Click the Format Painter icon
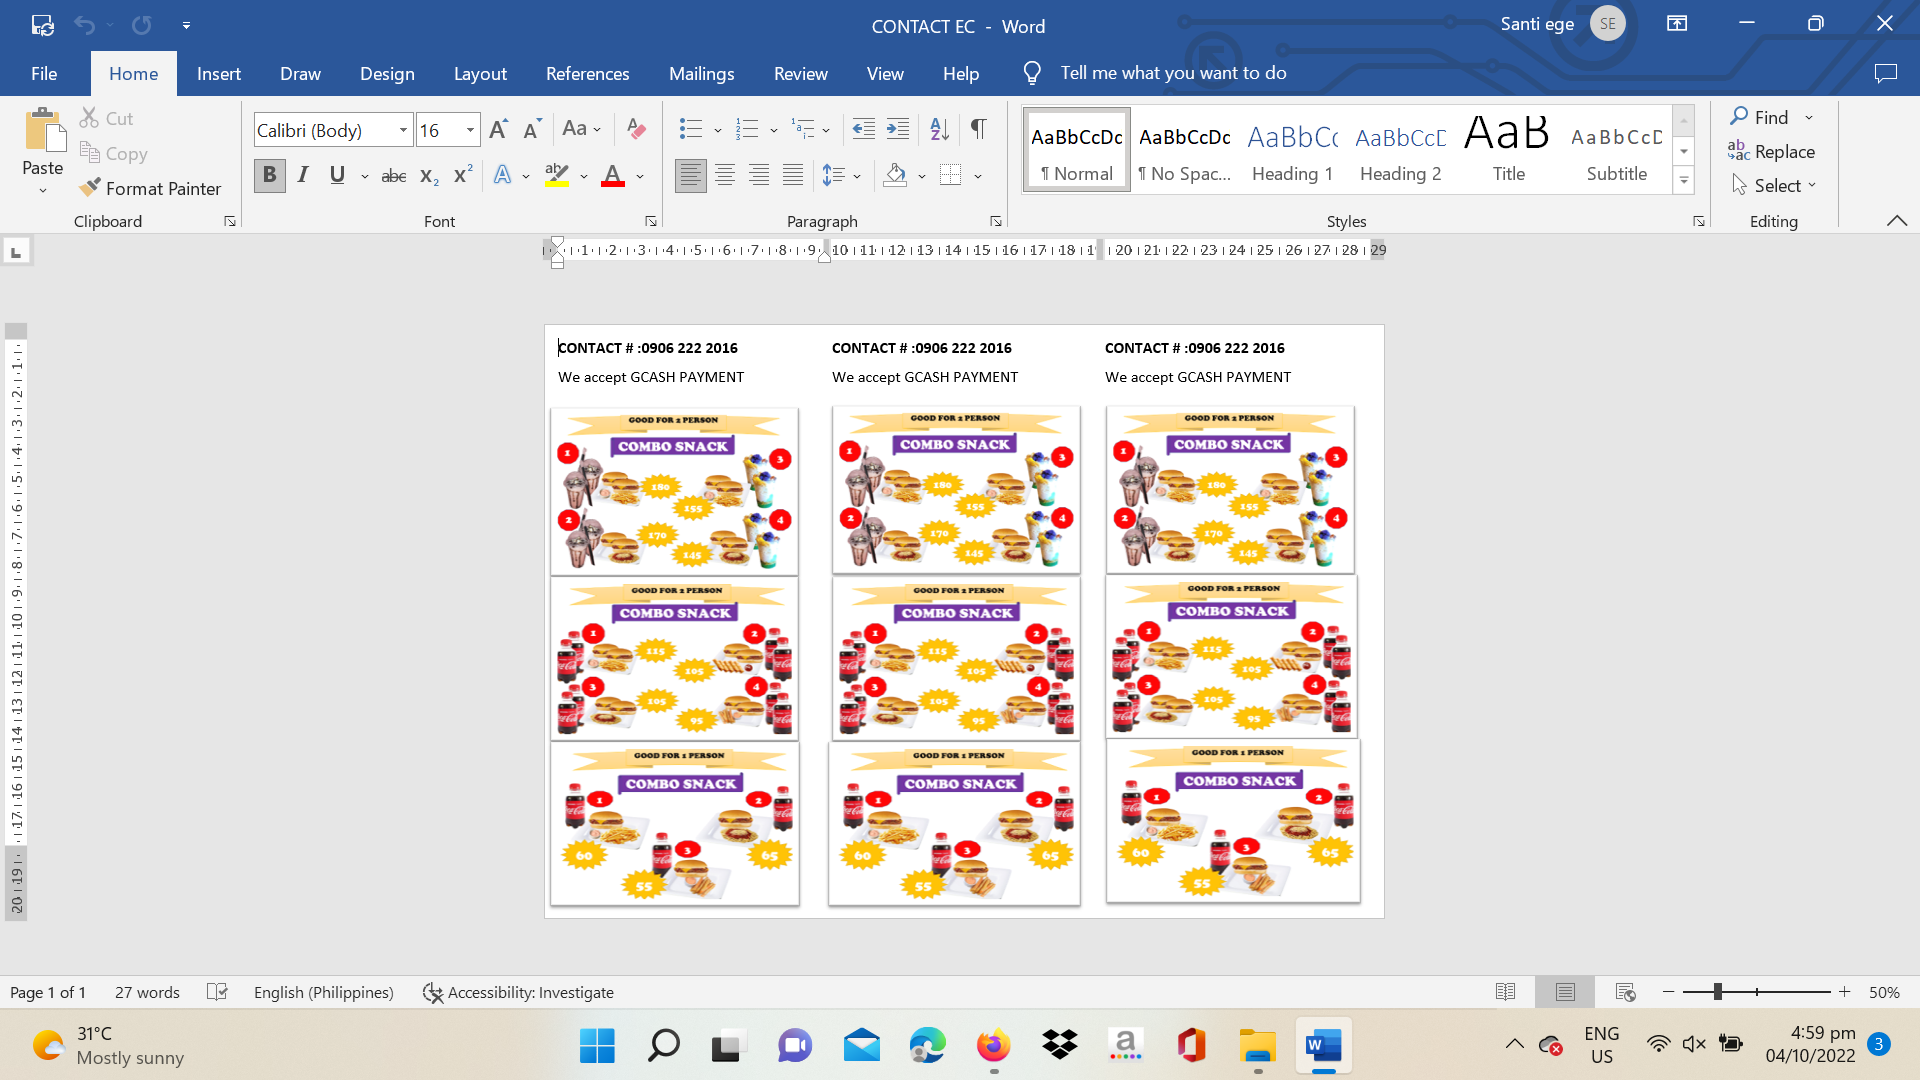This screenshot has width=1920, height=1080. point(91,188)
